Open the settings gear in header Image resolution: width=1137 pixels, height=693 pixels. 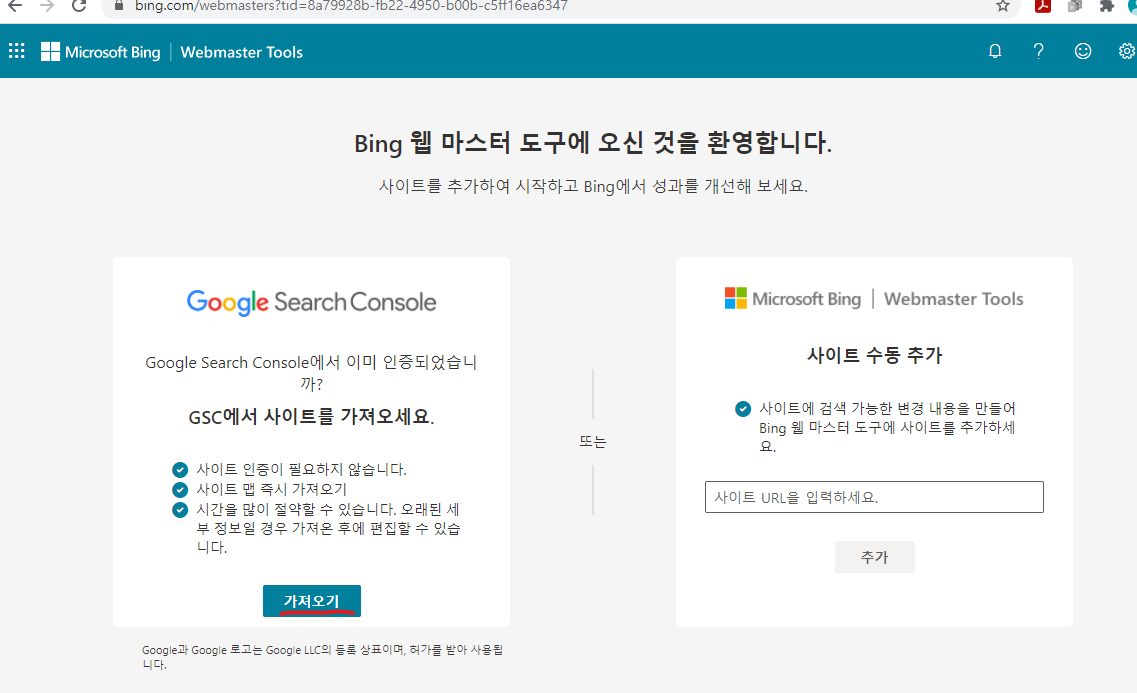1127,51
